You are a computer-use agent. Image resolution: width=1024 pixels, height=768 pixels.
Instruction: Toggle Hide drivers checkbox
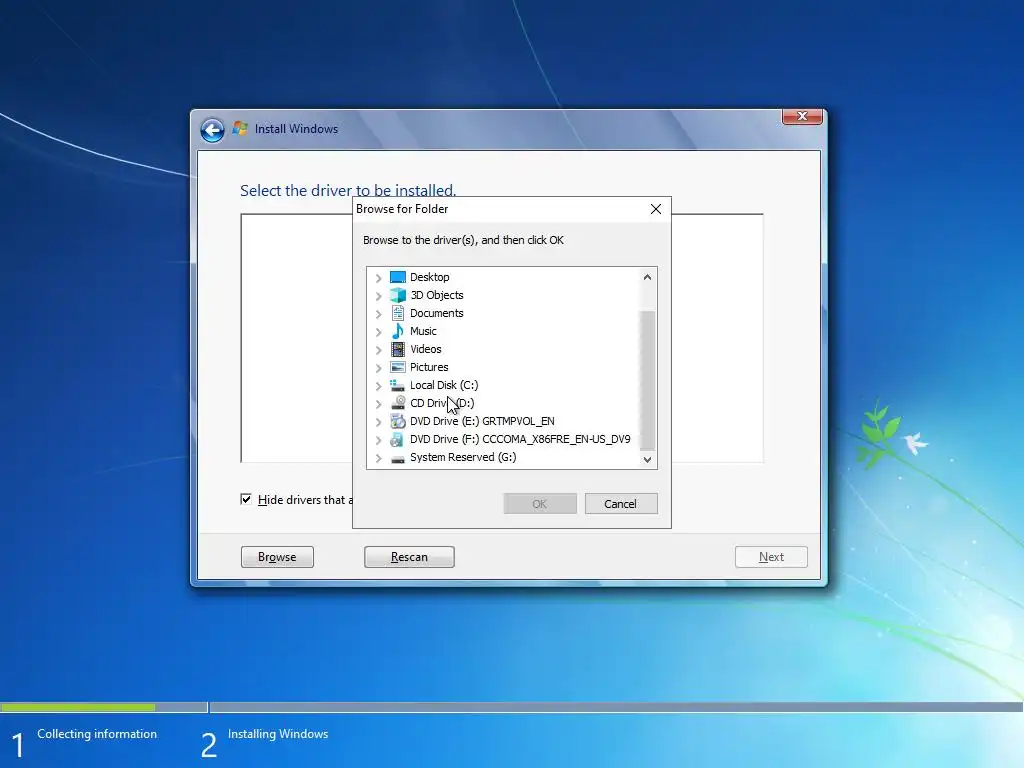coord(246,500)
